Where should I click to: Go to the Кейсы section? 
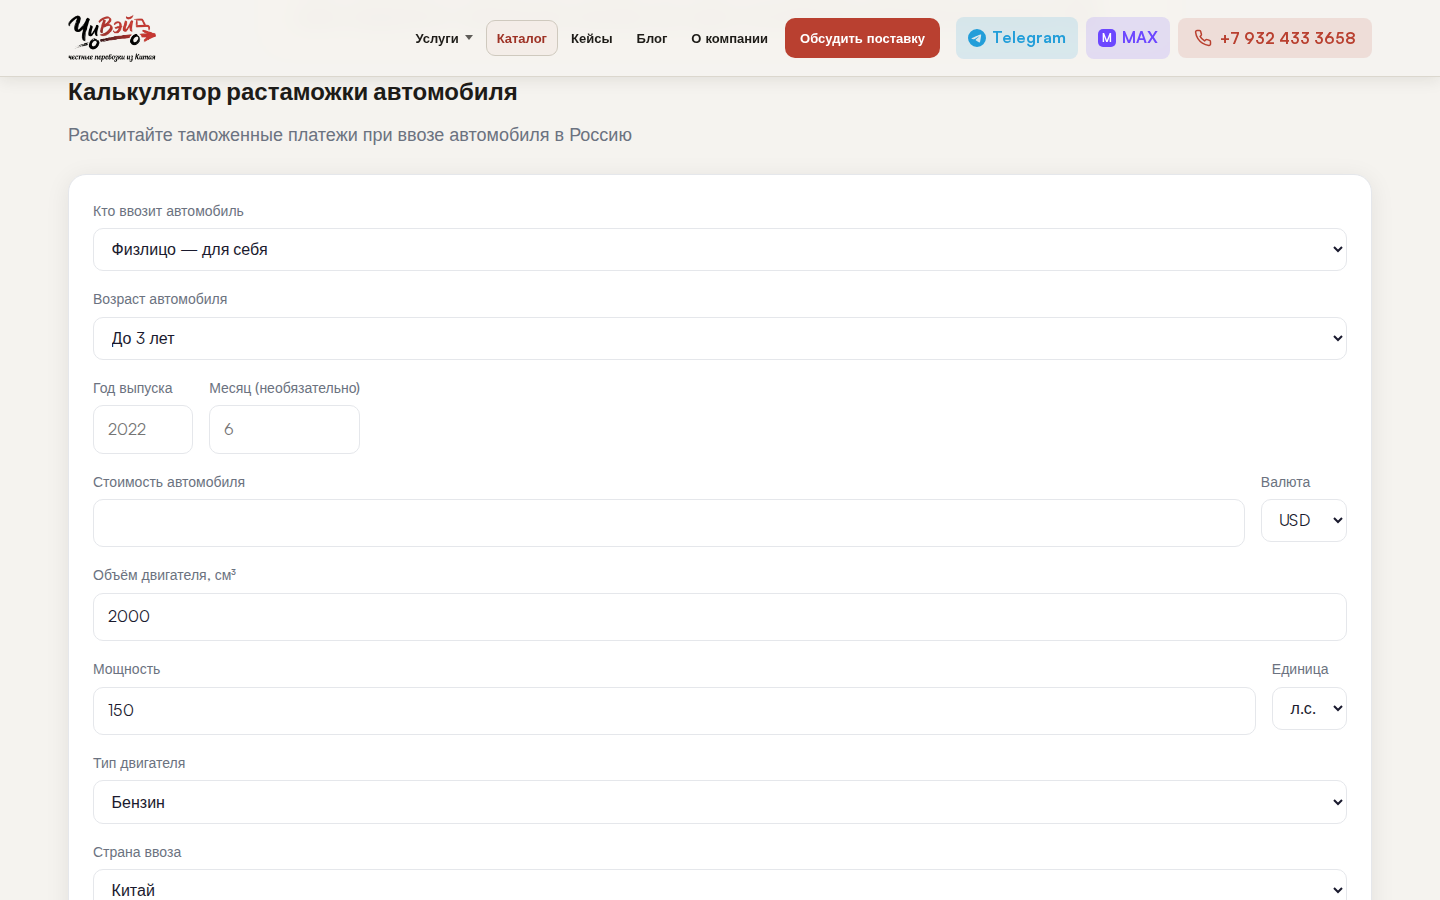(592, 38)
